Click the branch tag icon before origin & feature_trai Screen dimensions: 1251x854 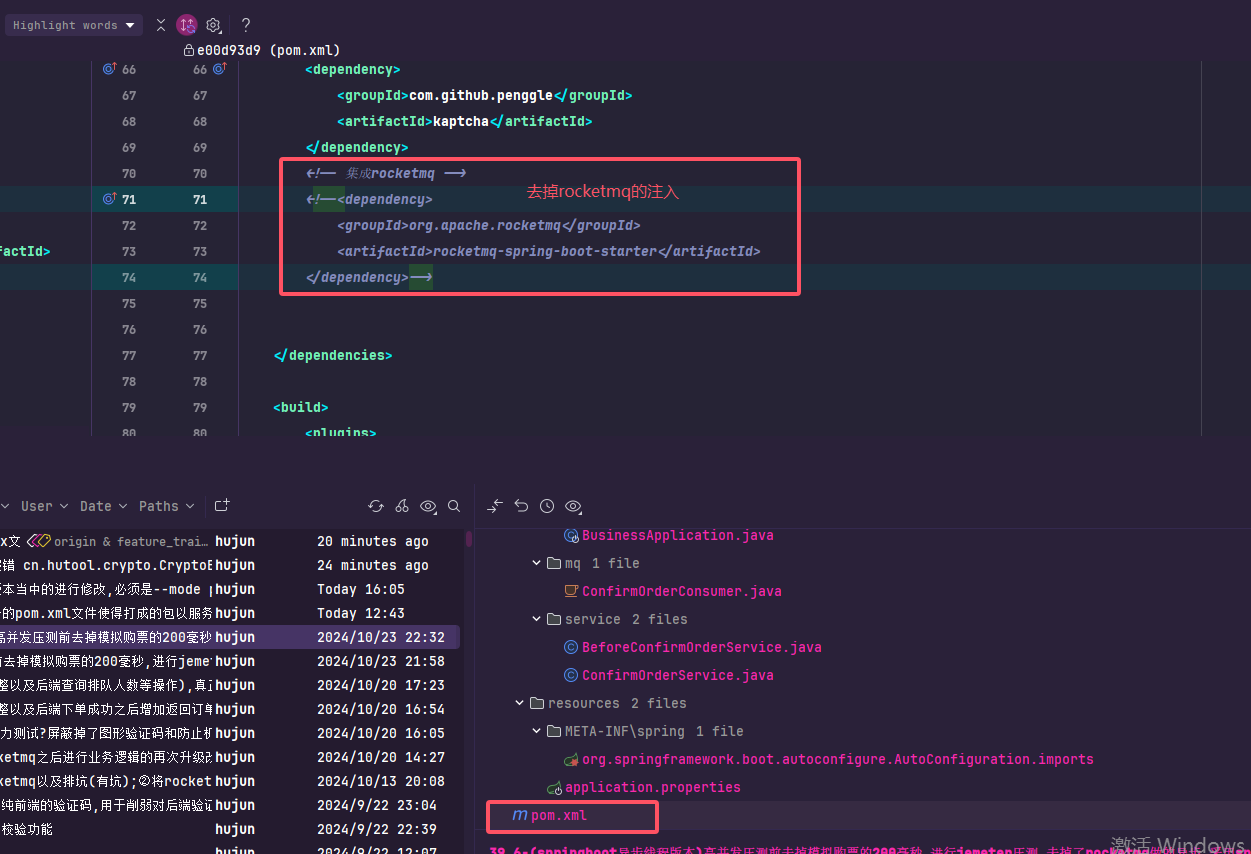pos(39,541)
